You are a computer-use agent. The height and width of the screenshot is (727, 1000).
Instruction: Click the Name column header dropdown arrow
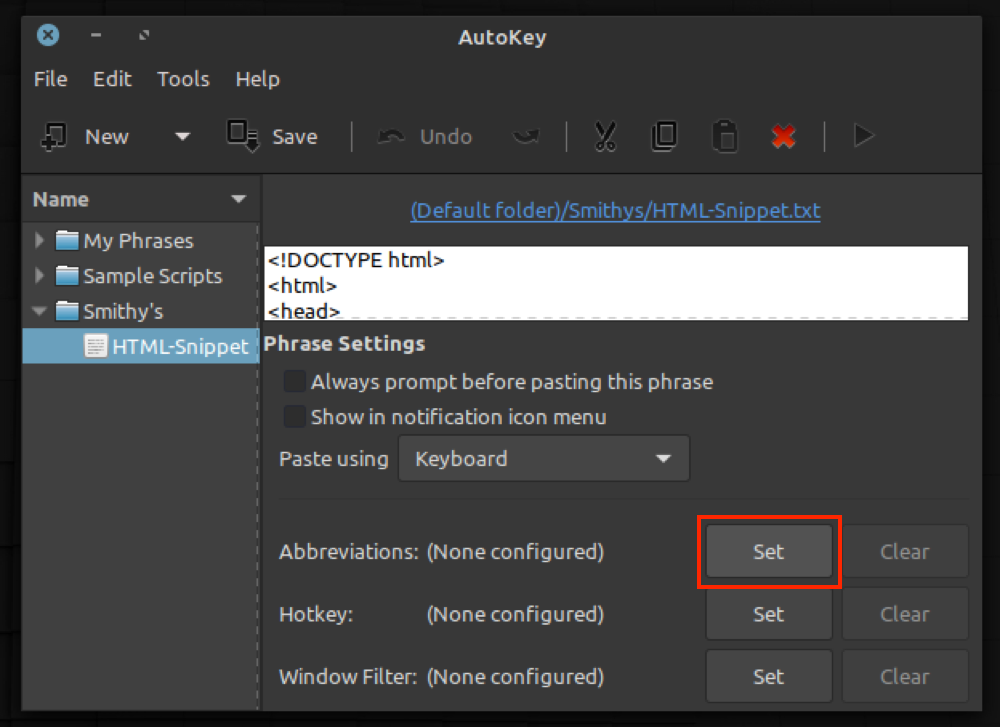[239, 200]
